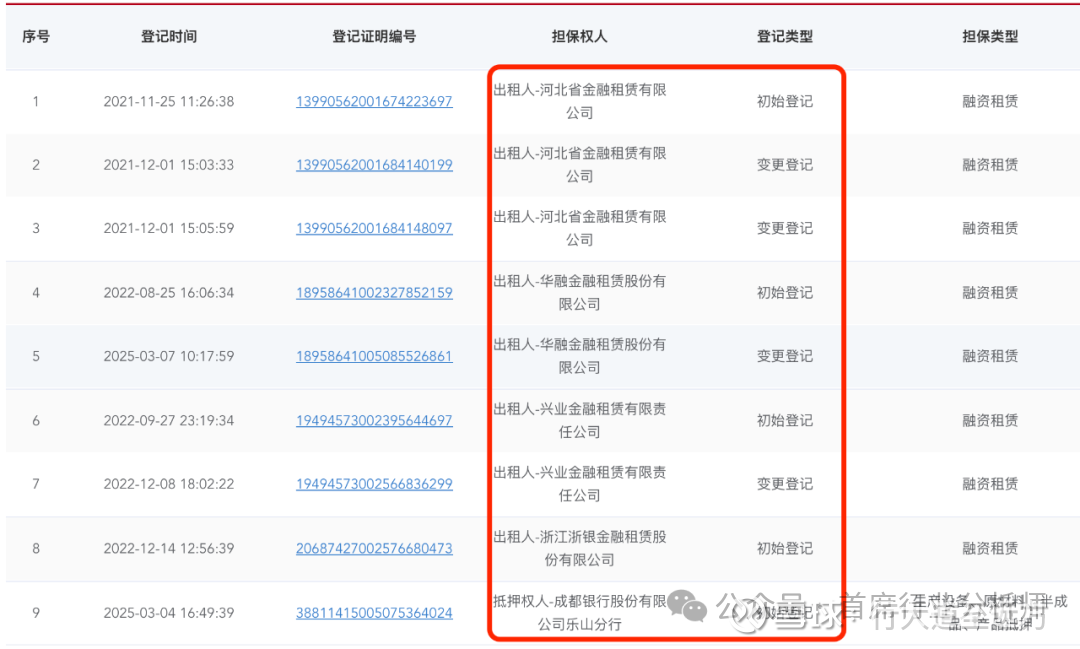Select timestamp 2025-03-07 10:17:59
The image size is (1080, 649).
coord(169,356)
